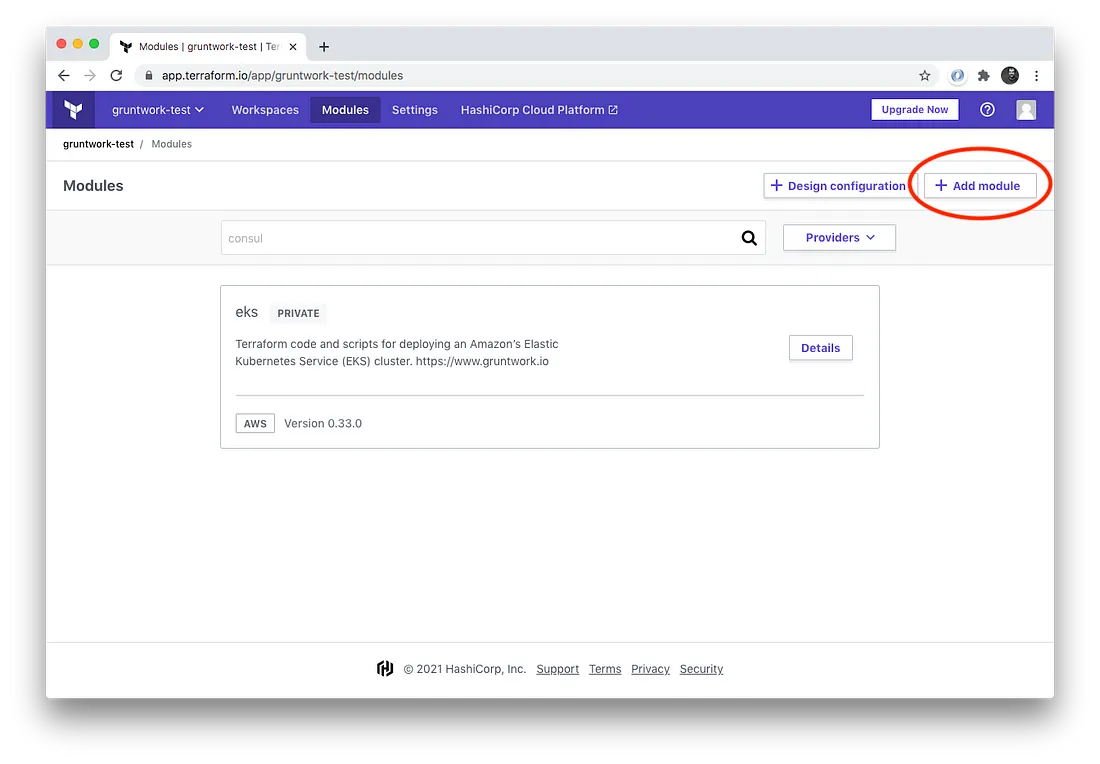Click the eks module title
The image size is (1100, 764).
pos(246,312)
